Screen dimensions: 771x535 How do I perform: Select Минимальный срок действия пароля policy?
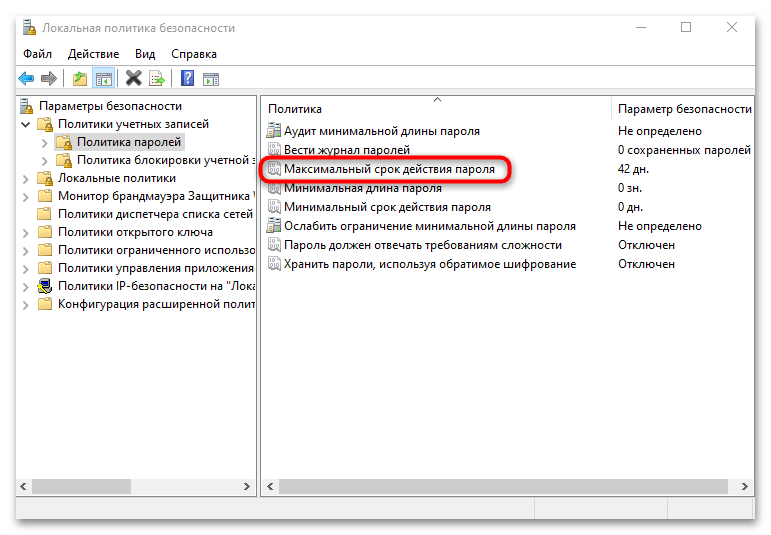coord(387,207)
